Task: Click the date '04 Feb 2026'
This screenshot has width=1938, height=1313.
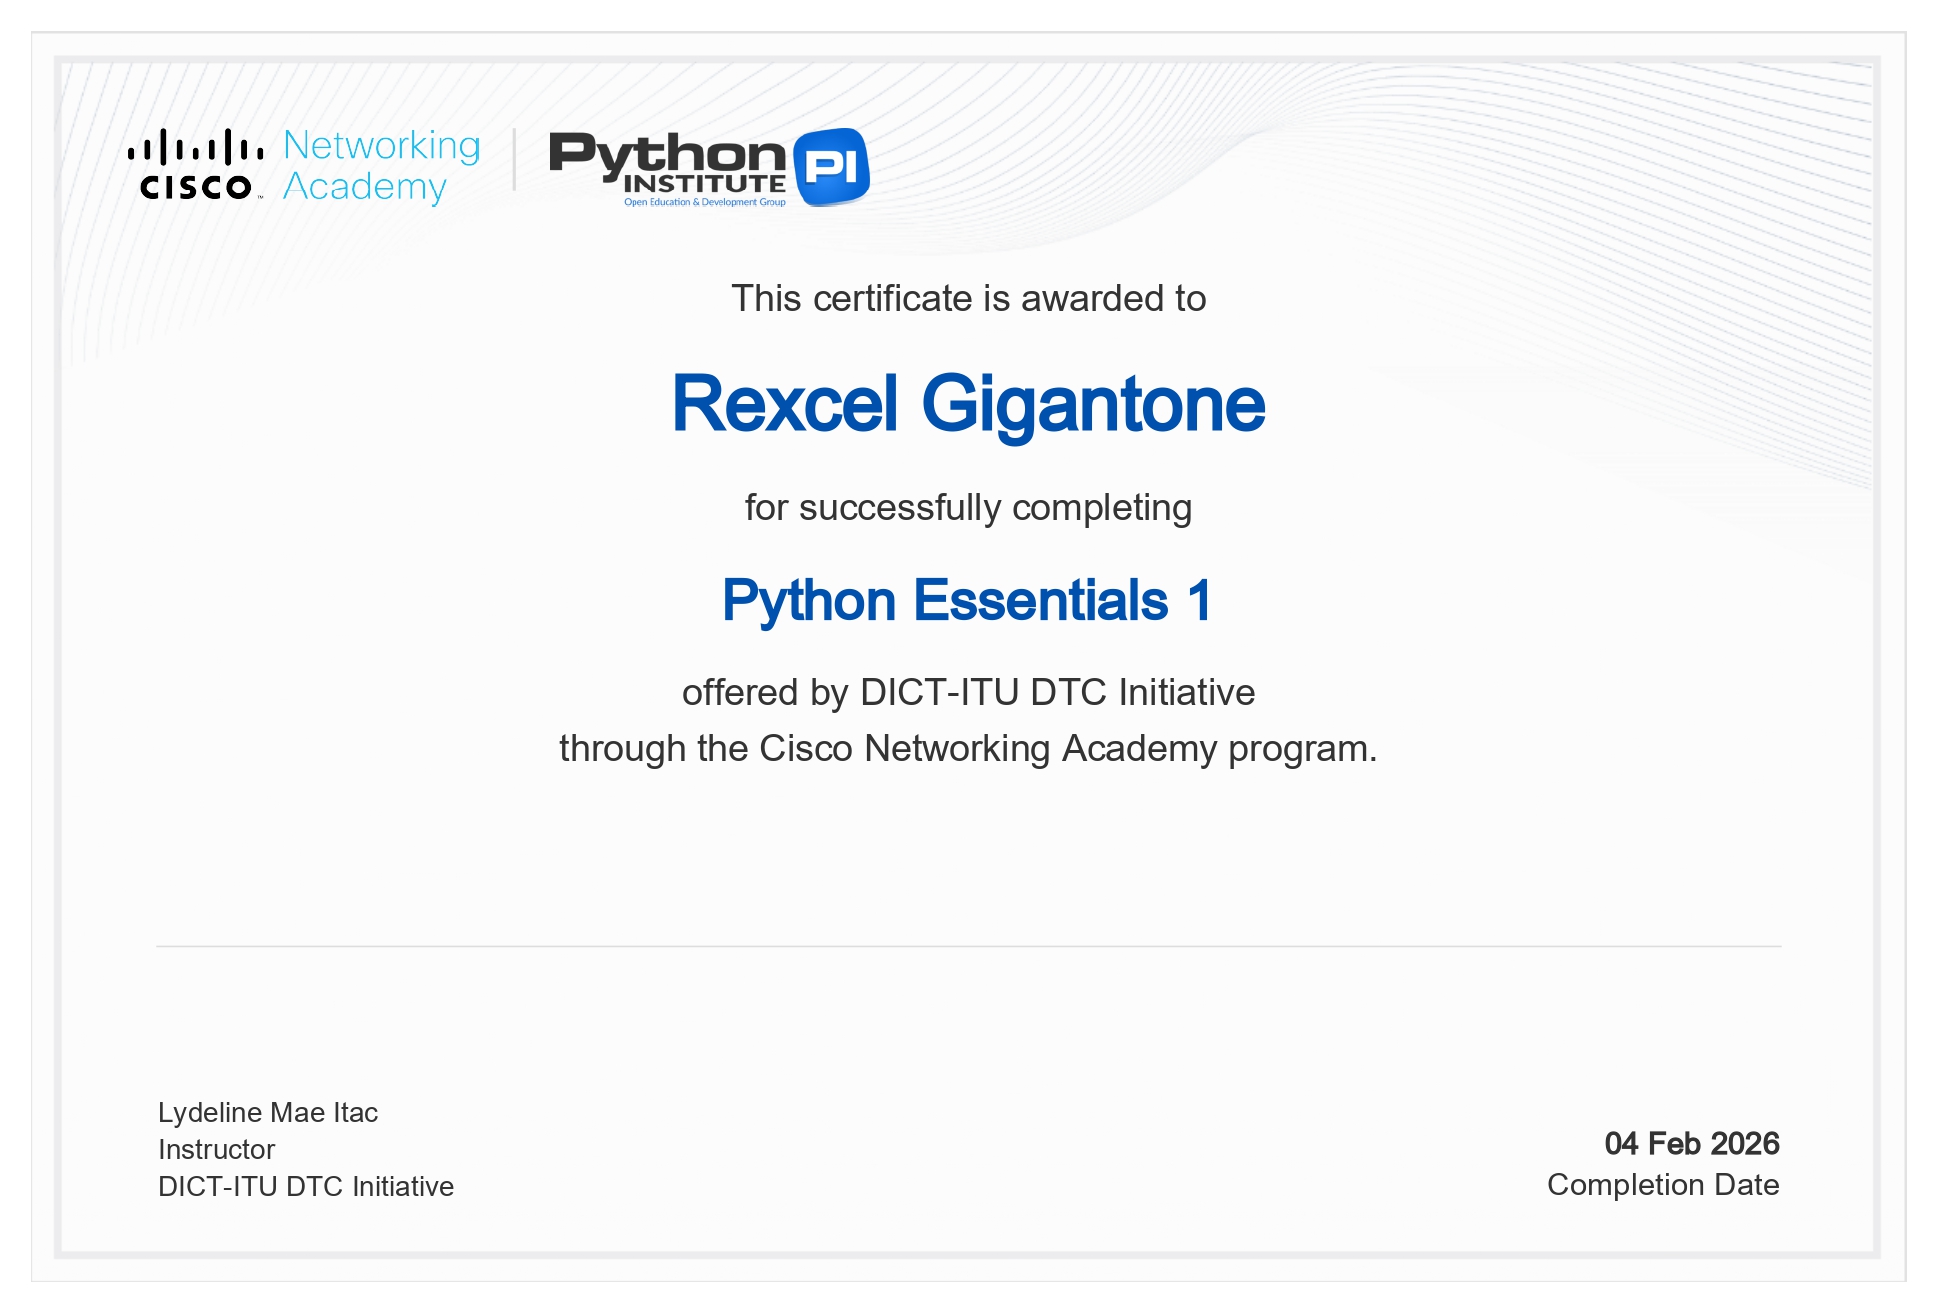Action: point(1692,1143)
